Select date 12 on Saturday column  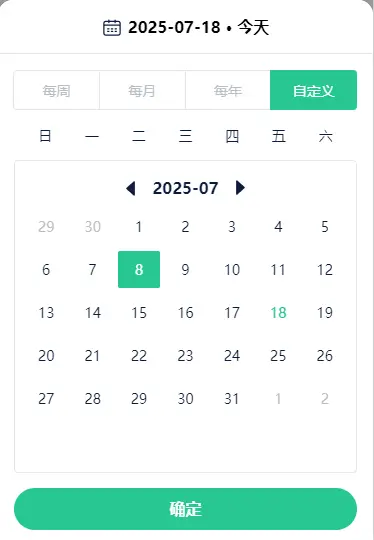[325, 270]
